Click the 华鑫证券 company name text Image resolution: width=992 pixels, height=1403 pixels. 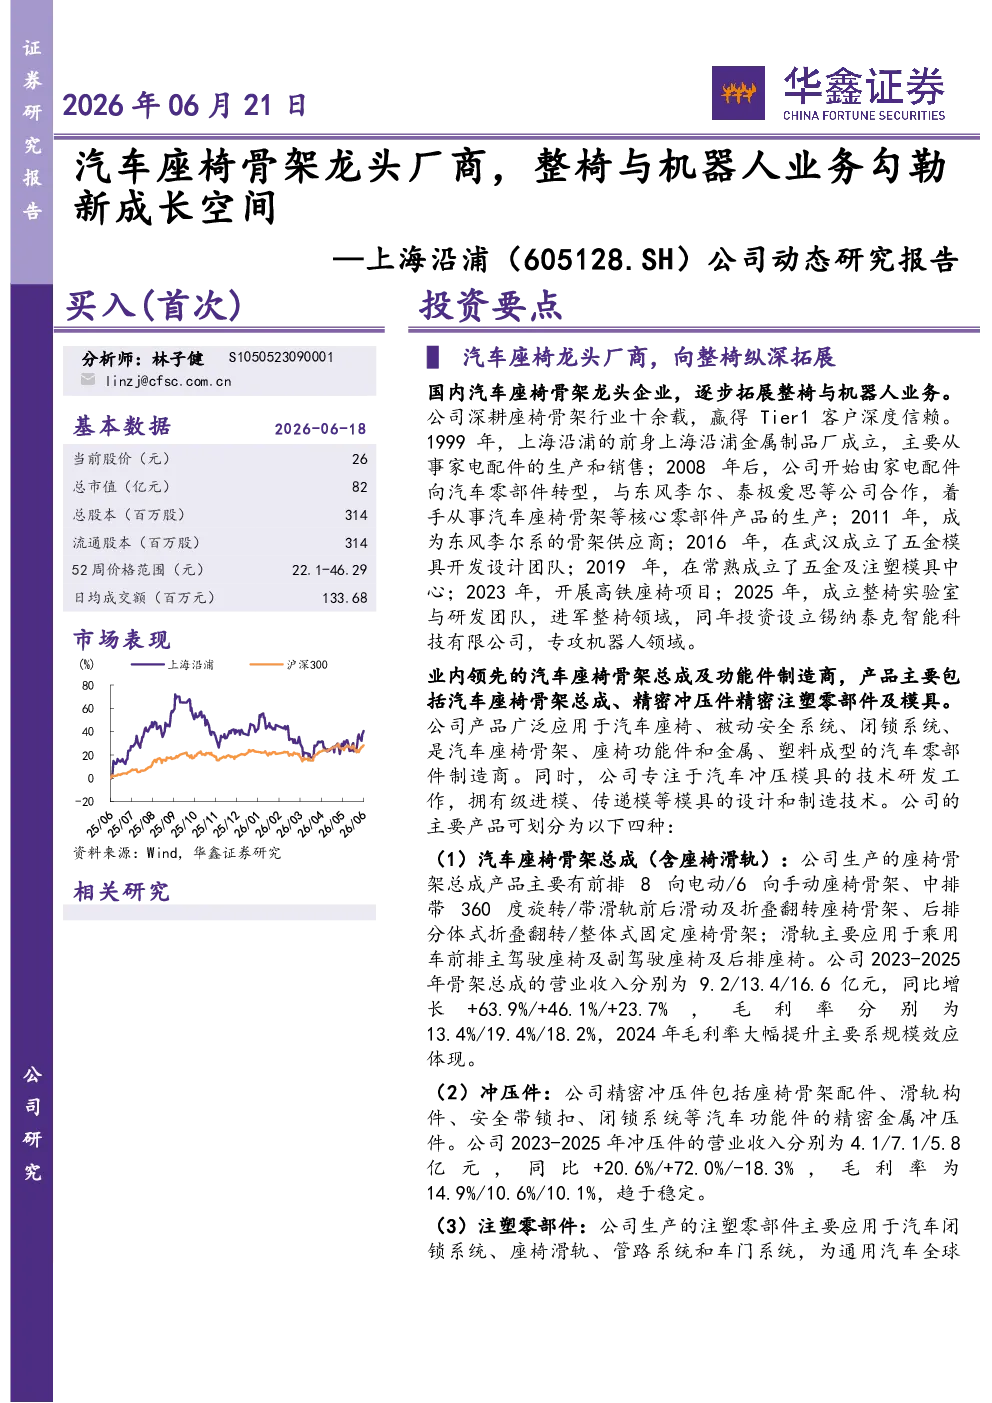[864, 86]
